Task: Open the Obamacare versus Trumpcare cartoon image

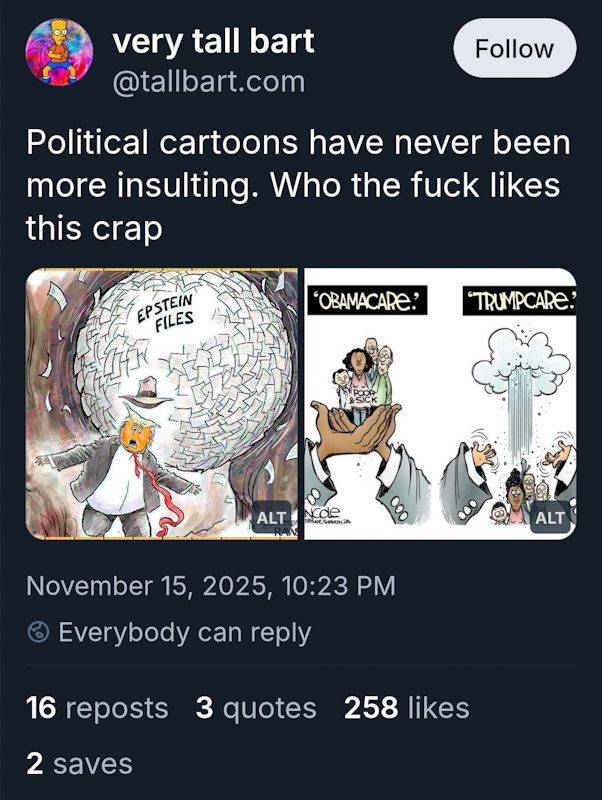Action: (440, 400)
